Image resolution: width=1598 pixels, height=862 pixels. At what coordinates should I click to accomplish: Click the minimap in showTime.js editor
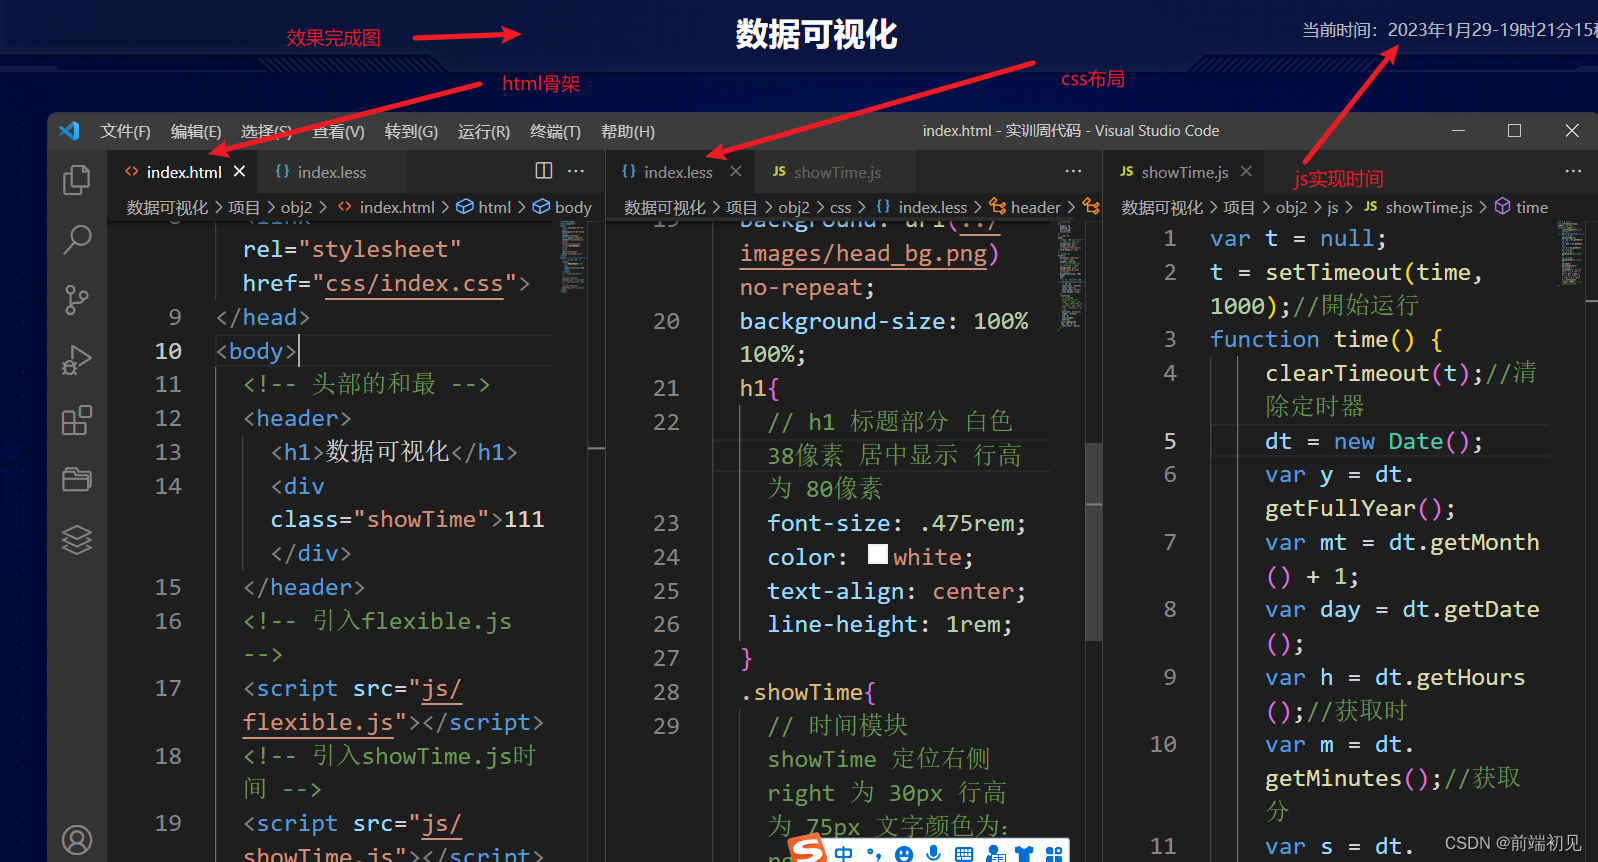point(1571,253)
